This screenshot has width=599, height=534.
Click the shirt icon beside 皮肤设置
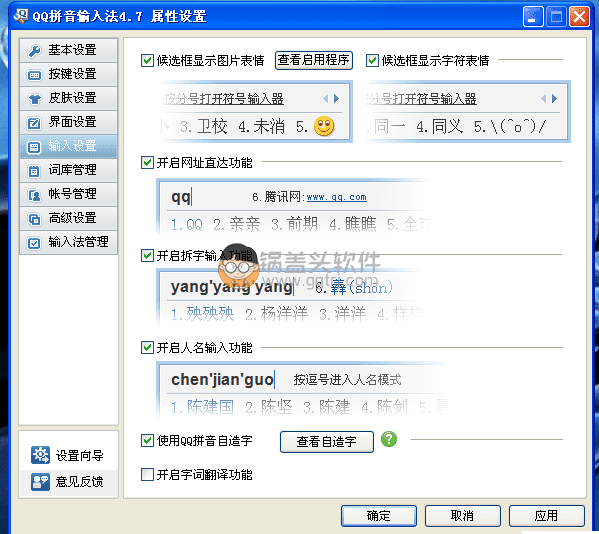(34, 99)
